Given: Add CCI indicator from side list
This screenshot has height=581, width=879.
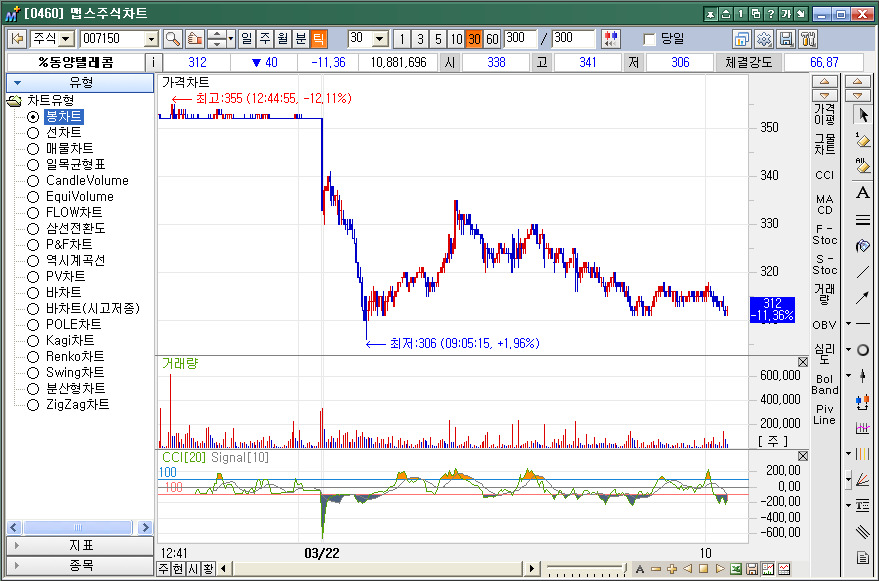Looking at the screenshot, I should (824, 175).
